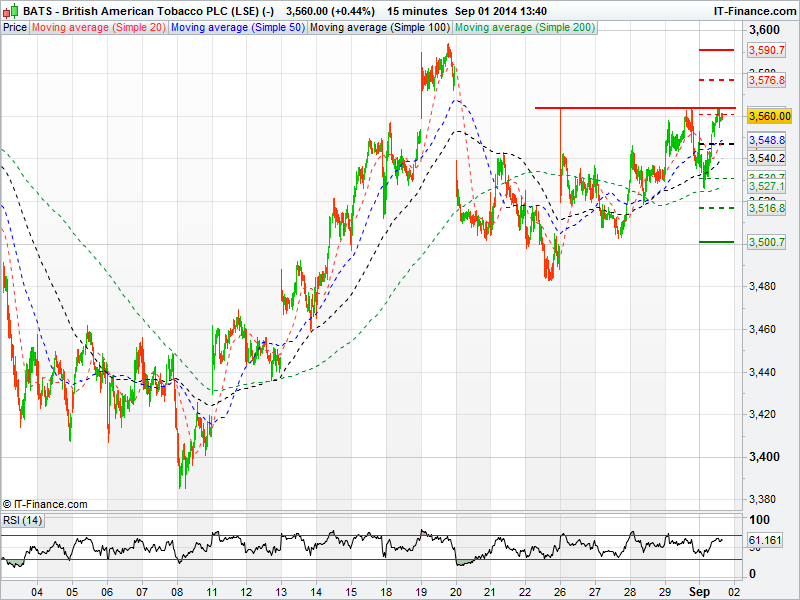Click the red 3,590.7 price label
The width and height of the screenshot is (800, 600).
click(766, 50)
